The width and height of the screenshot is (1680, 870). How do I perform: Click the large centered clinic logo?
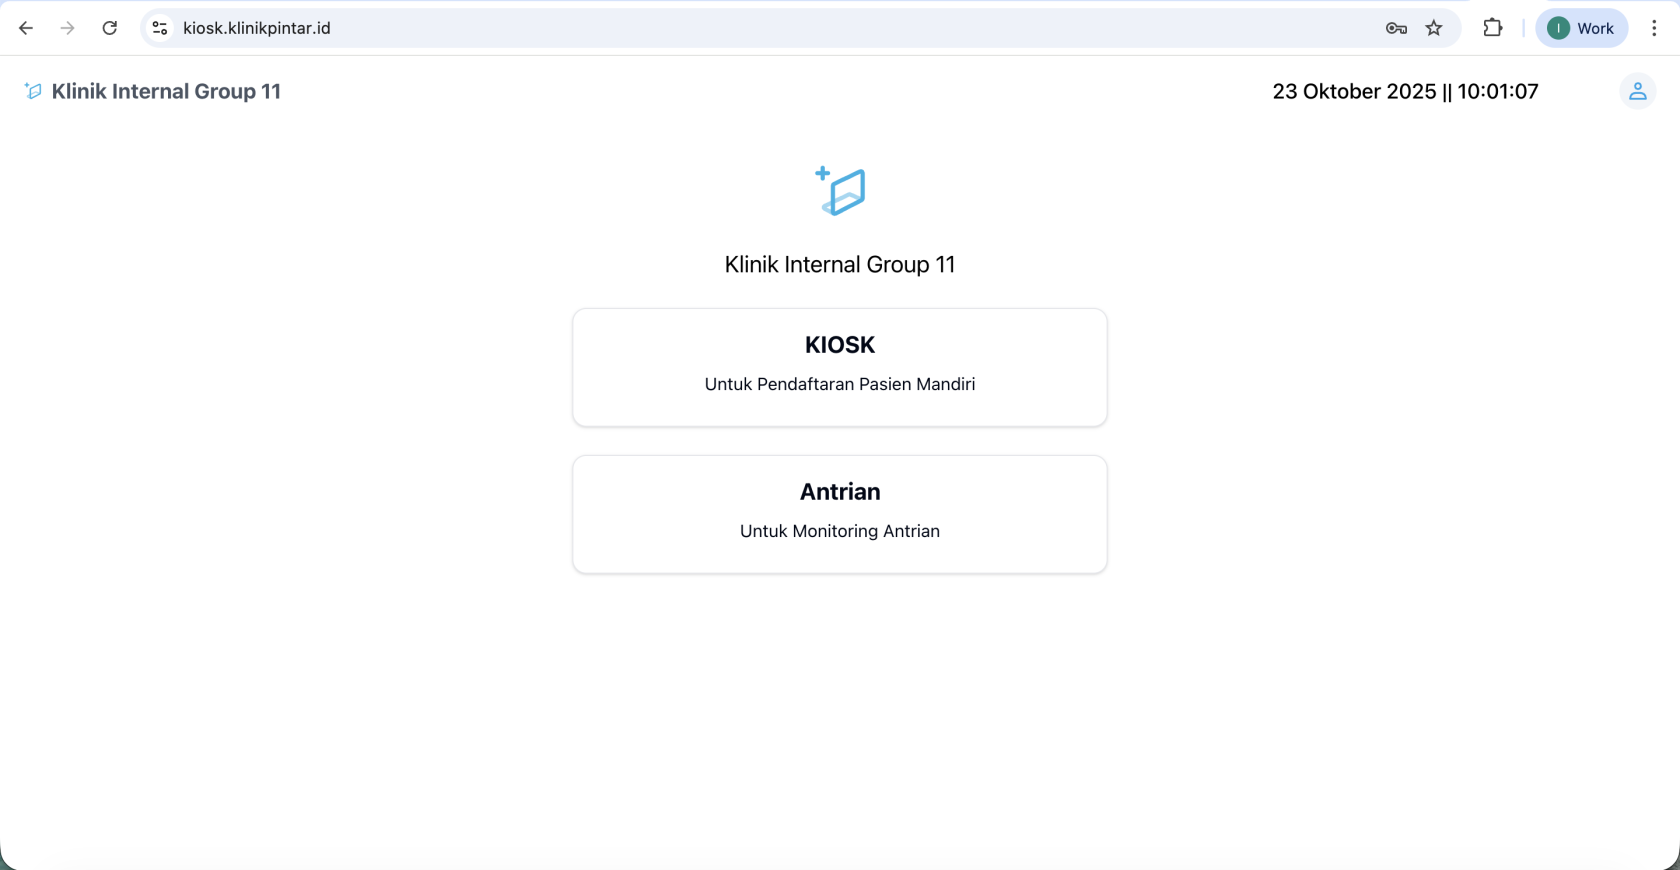[840, 191]
